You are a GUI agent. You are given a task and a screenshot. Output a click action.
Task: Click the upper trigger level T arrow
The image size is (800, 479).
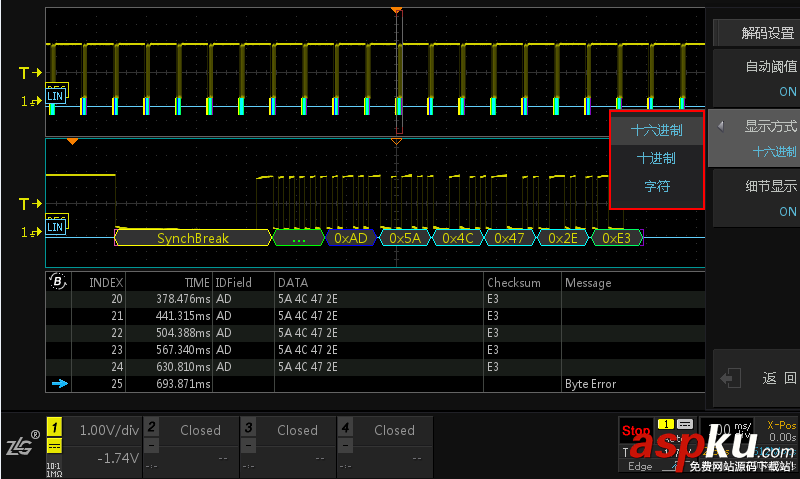[32, 73]
